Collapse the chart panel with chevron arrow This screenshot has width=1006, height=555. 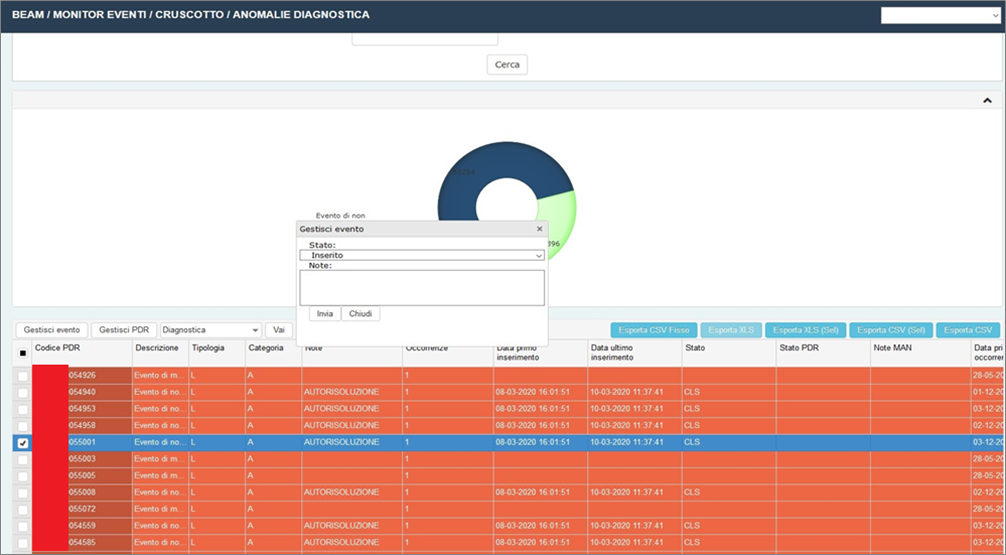coord(987,101)
